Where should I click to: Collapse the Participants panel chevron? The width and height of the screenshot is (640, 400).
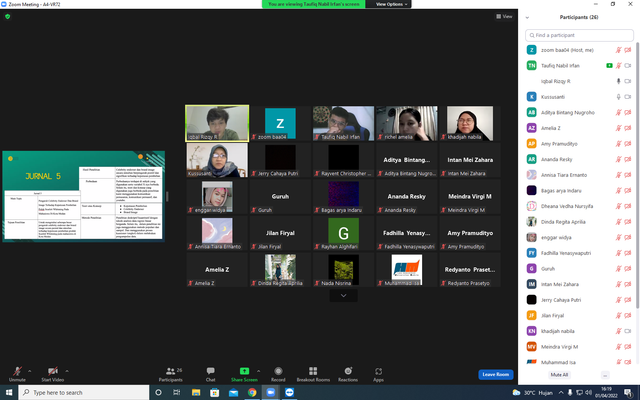point(527,18)
